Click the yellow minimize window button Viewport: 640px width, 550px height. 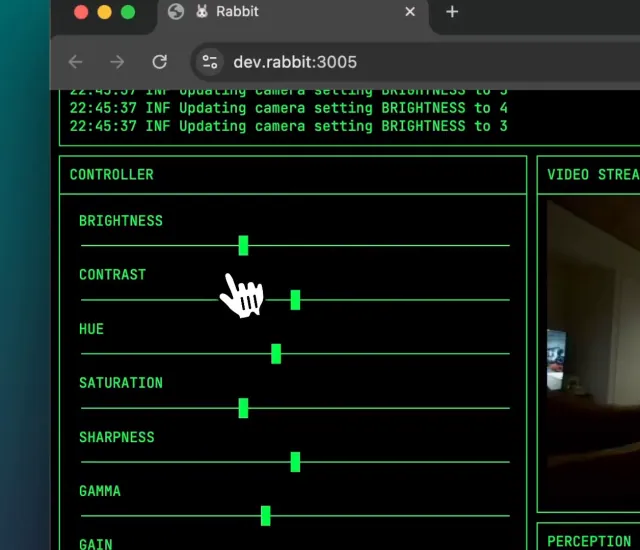[104, 12]
